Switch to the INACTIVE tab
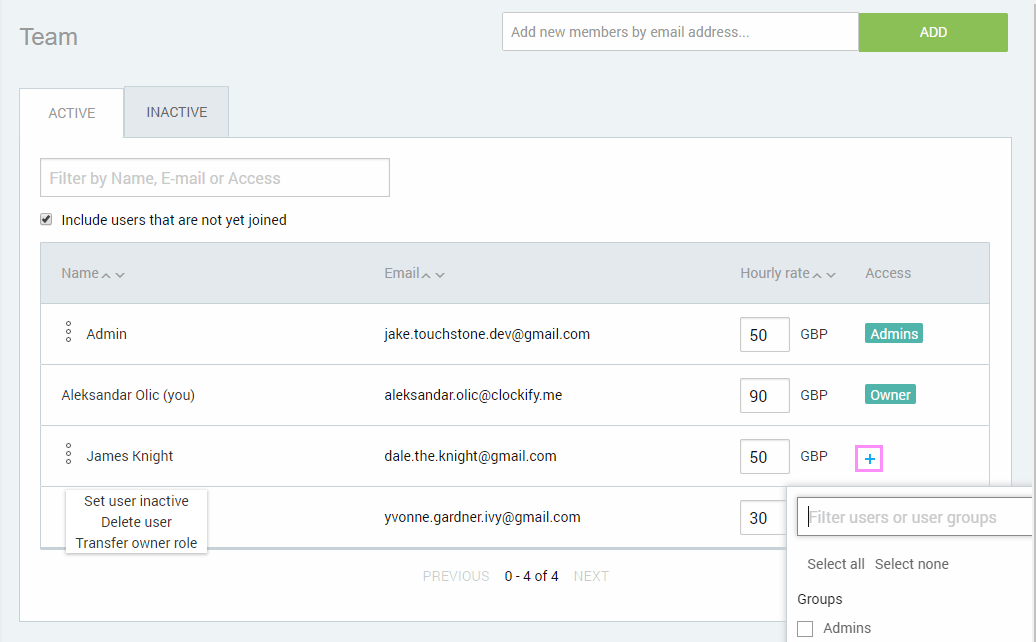 point(176,112)
